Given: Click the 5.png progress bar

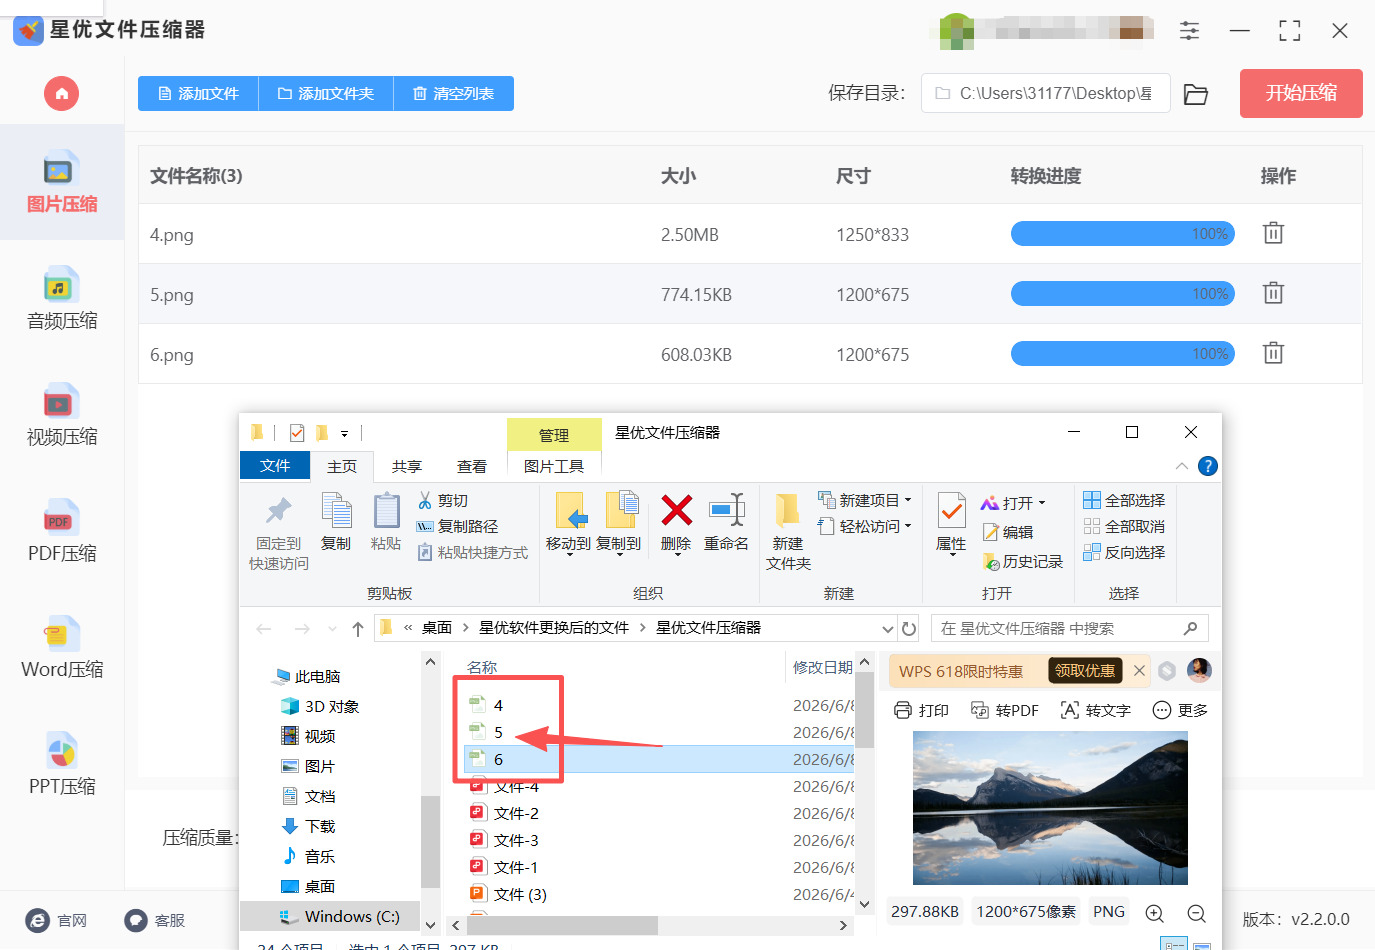Looking at the screenshot, I should (1123, 293).
